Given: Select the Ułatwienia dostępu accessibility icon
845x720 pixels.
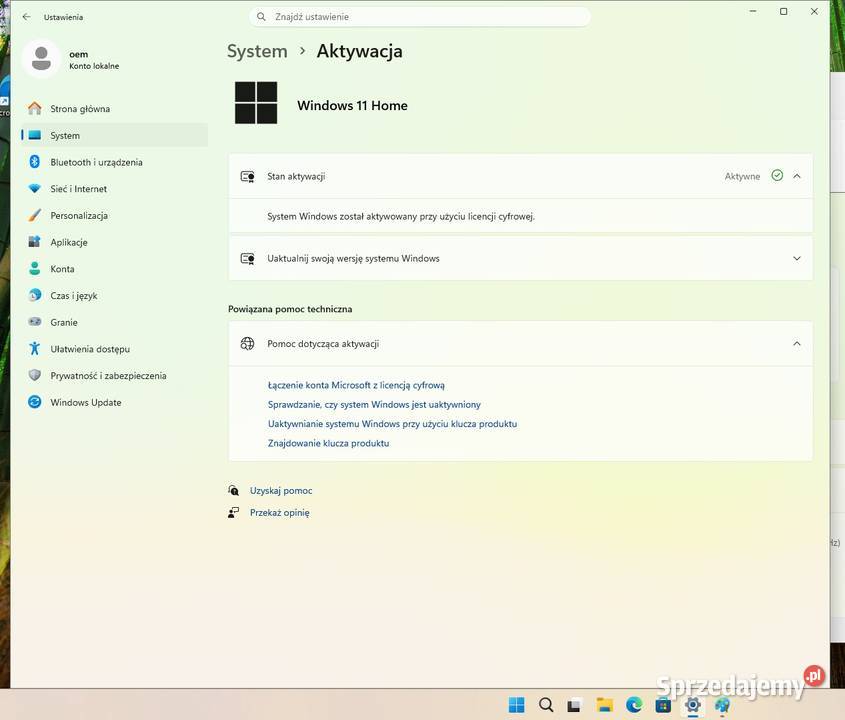Looking at the screenshot, I should pos(34,349).
